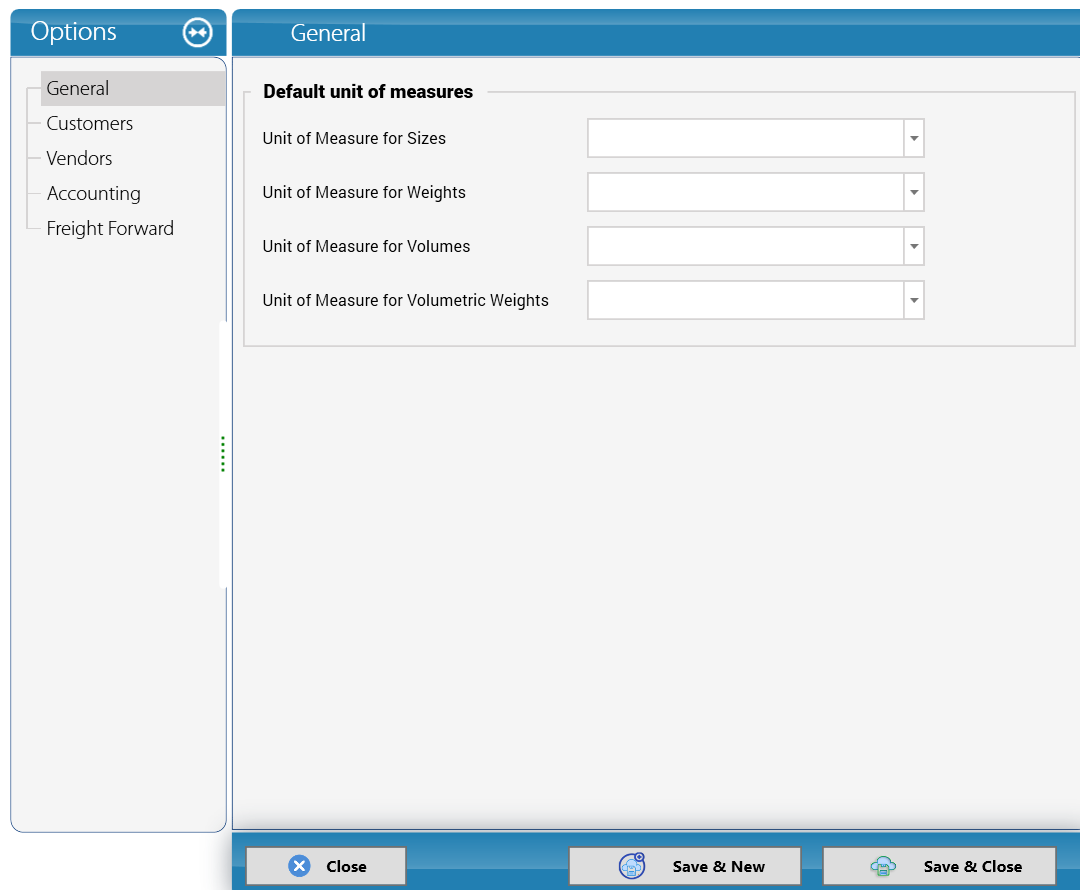This screenshot has height=890, width=1080.
Task: Focus the Unit of Measure for Weights field
Action: (746, 192)
